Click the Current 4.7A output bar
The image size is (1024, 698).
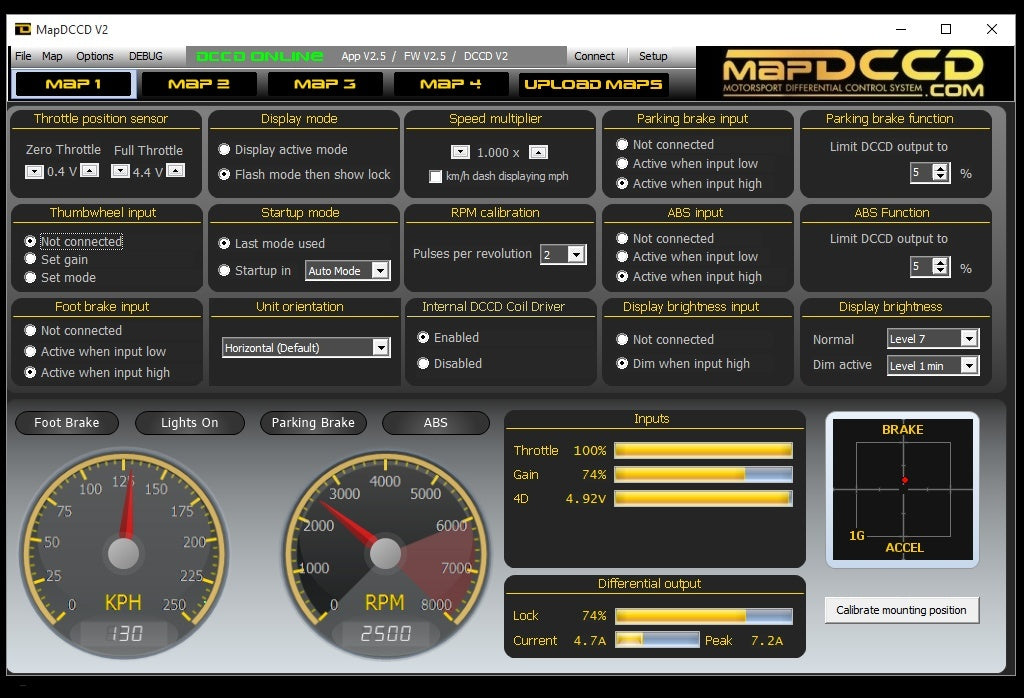tap(657, 640)
